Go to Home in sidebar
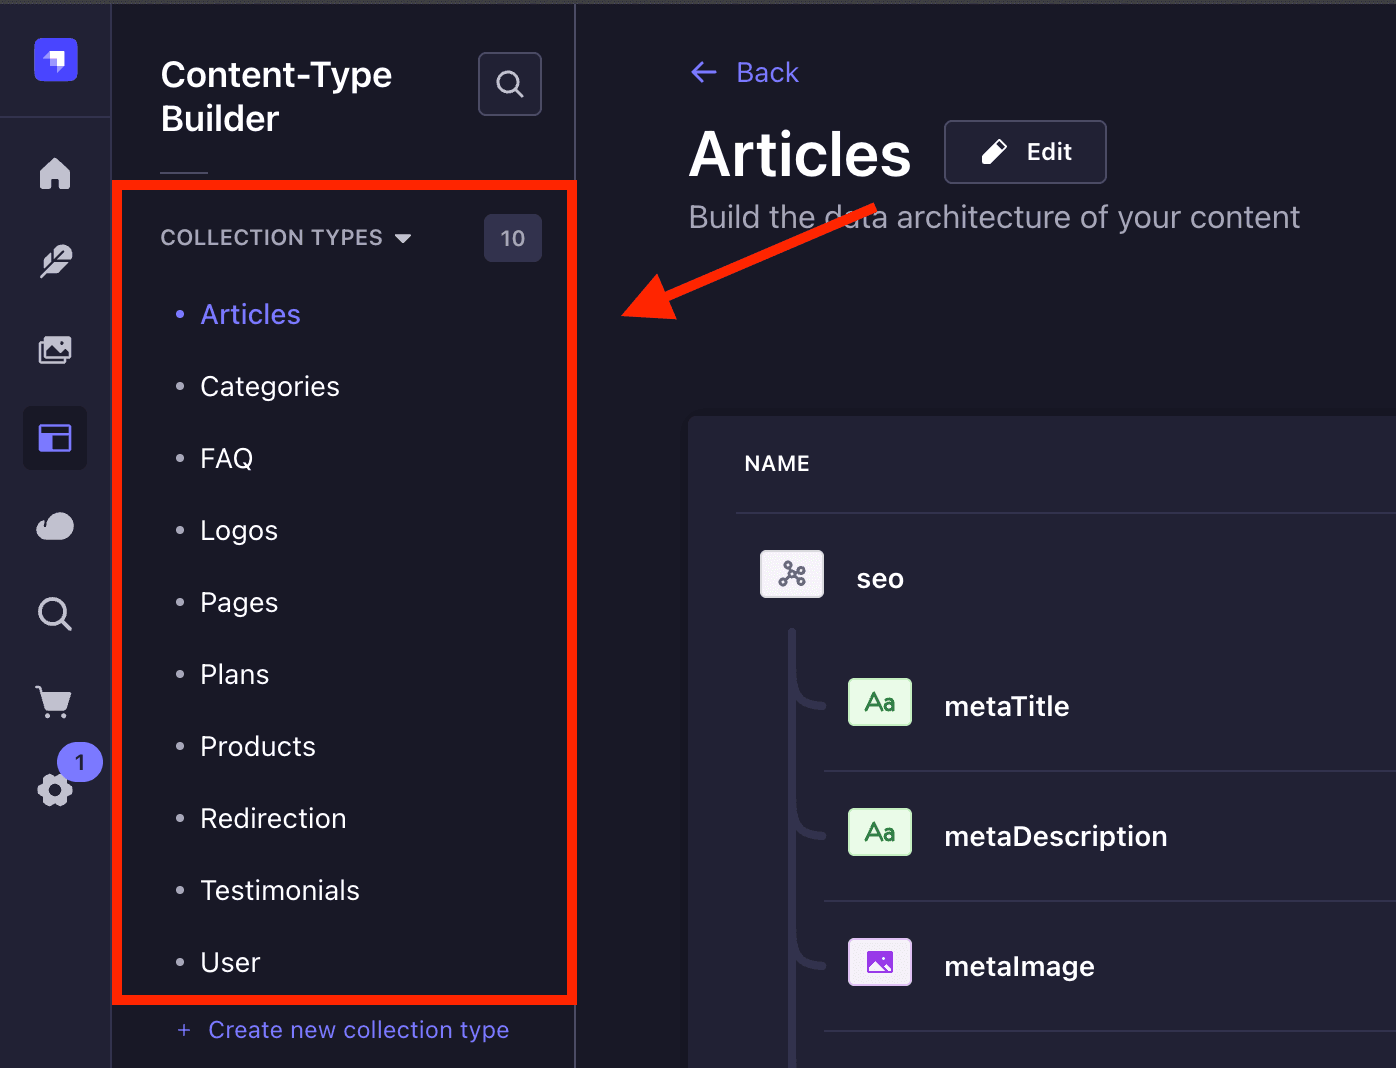Image resolution: width=1396 pixels, height=1068 pixels. coord(55,173)
